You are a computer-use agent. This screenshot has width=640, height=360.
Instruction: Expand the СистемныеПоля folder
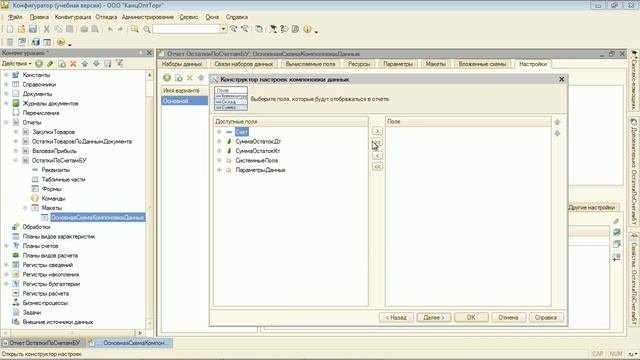coord(219,160)
